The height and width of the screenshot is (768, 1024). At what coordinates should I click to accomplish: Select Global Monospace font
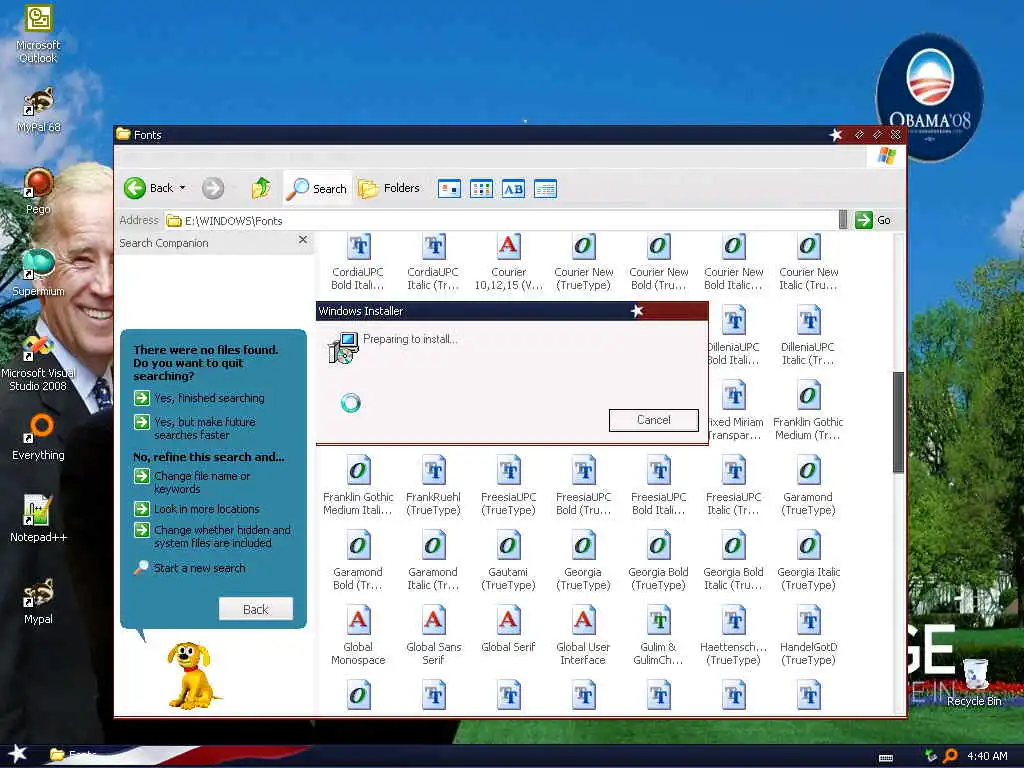tap(358, 637)
